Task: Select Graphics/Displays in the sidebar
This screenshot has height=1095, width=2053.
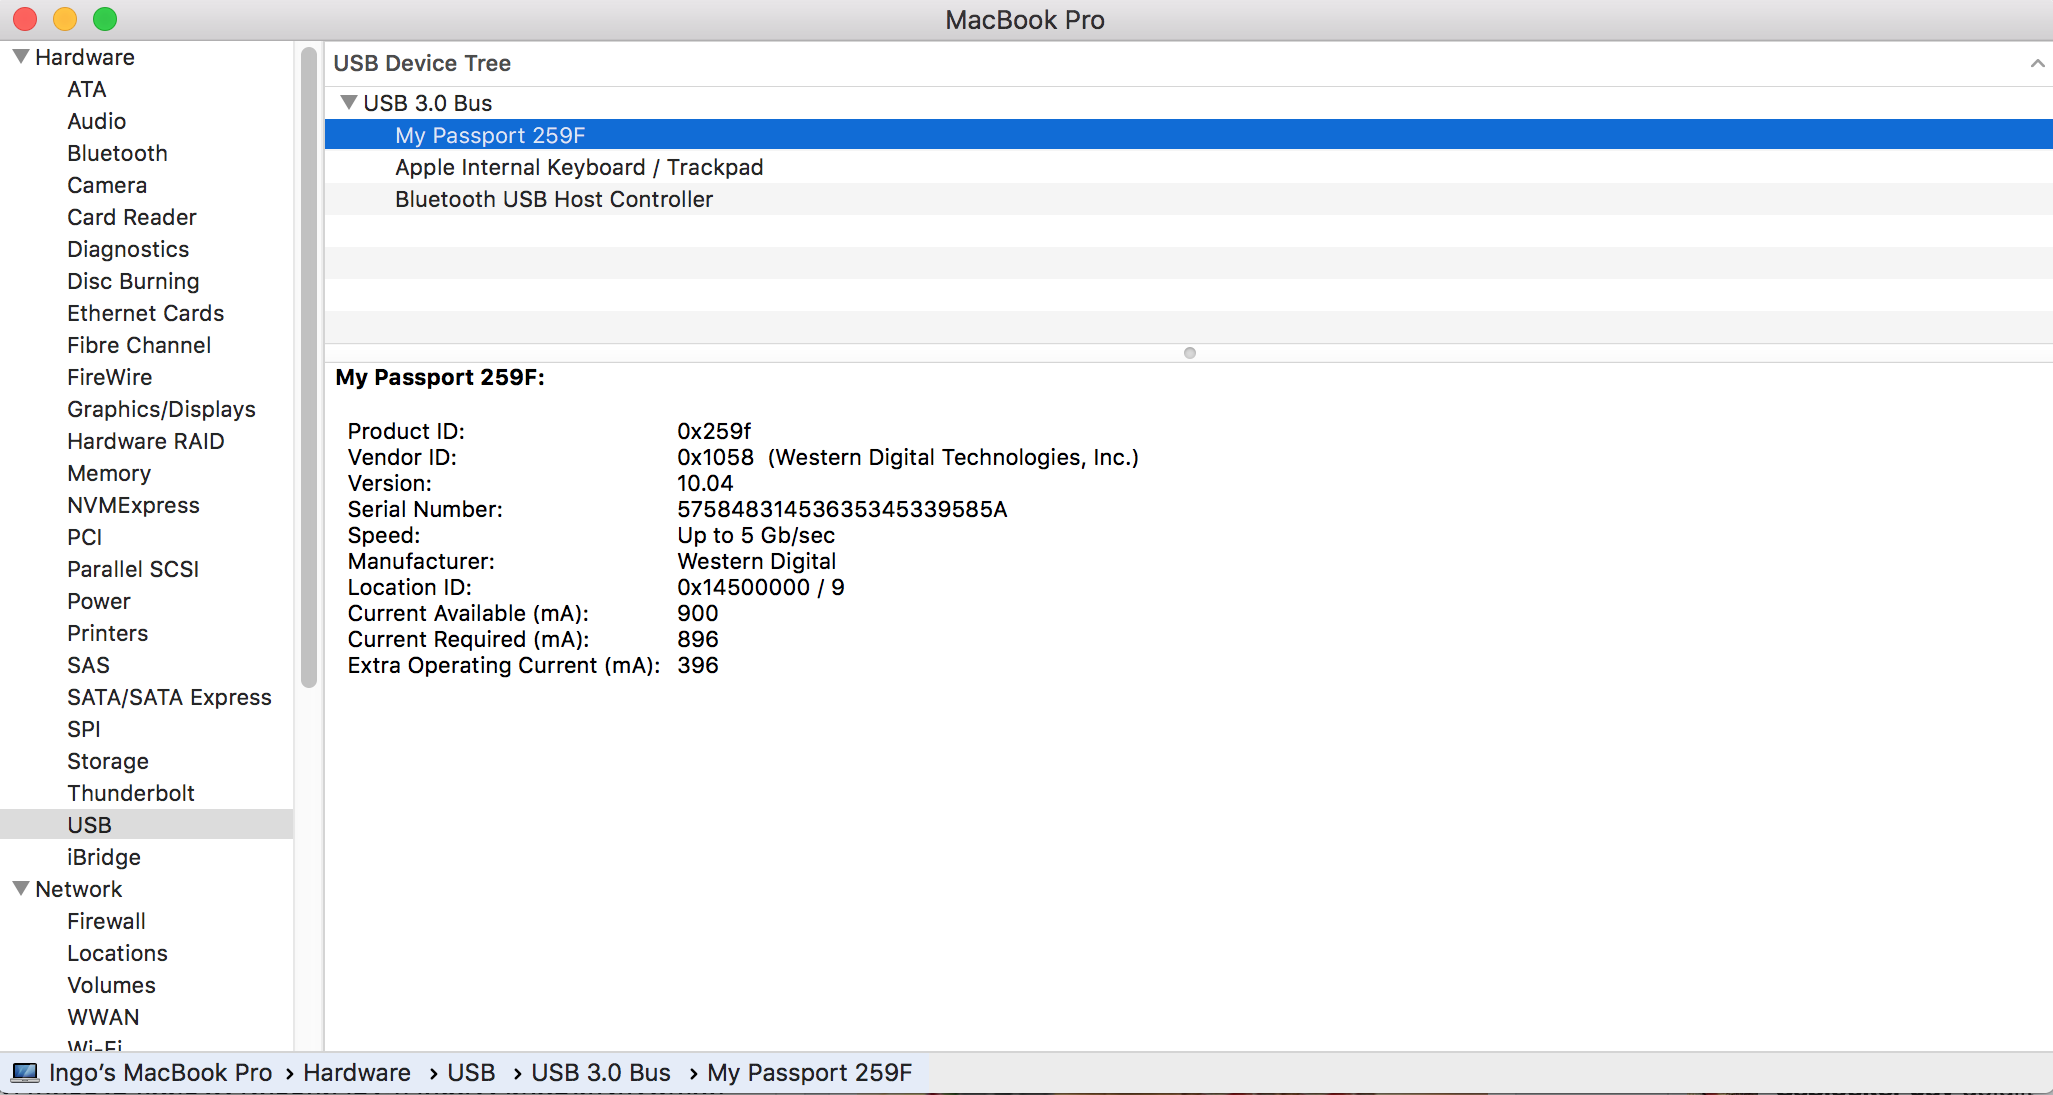Action: 161,409
